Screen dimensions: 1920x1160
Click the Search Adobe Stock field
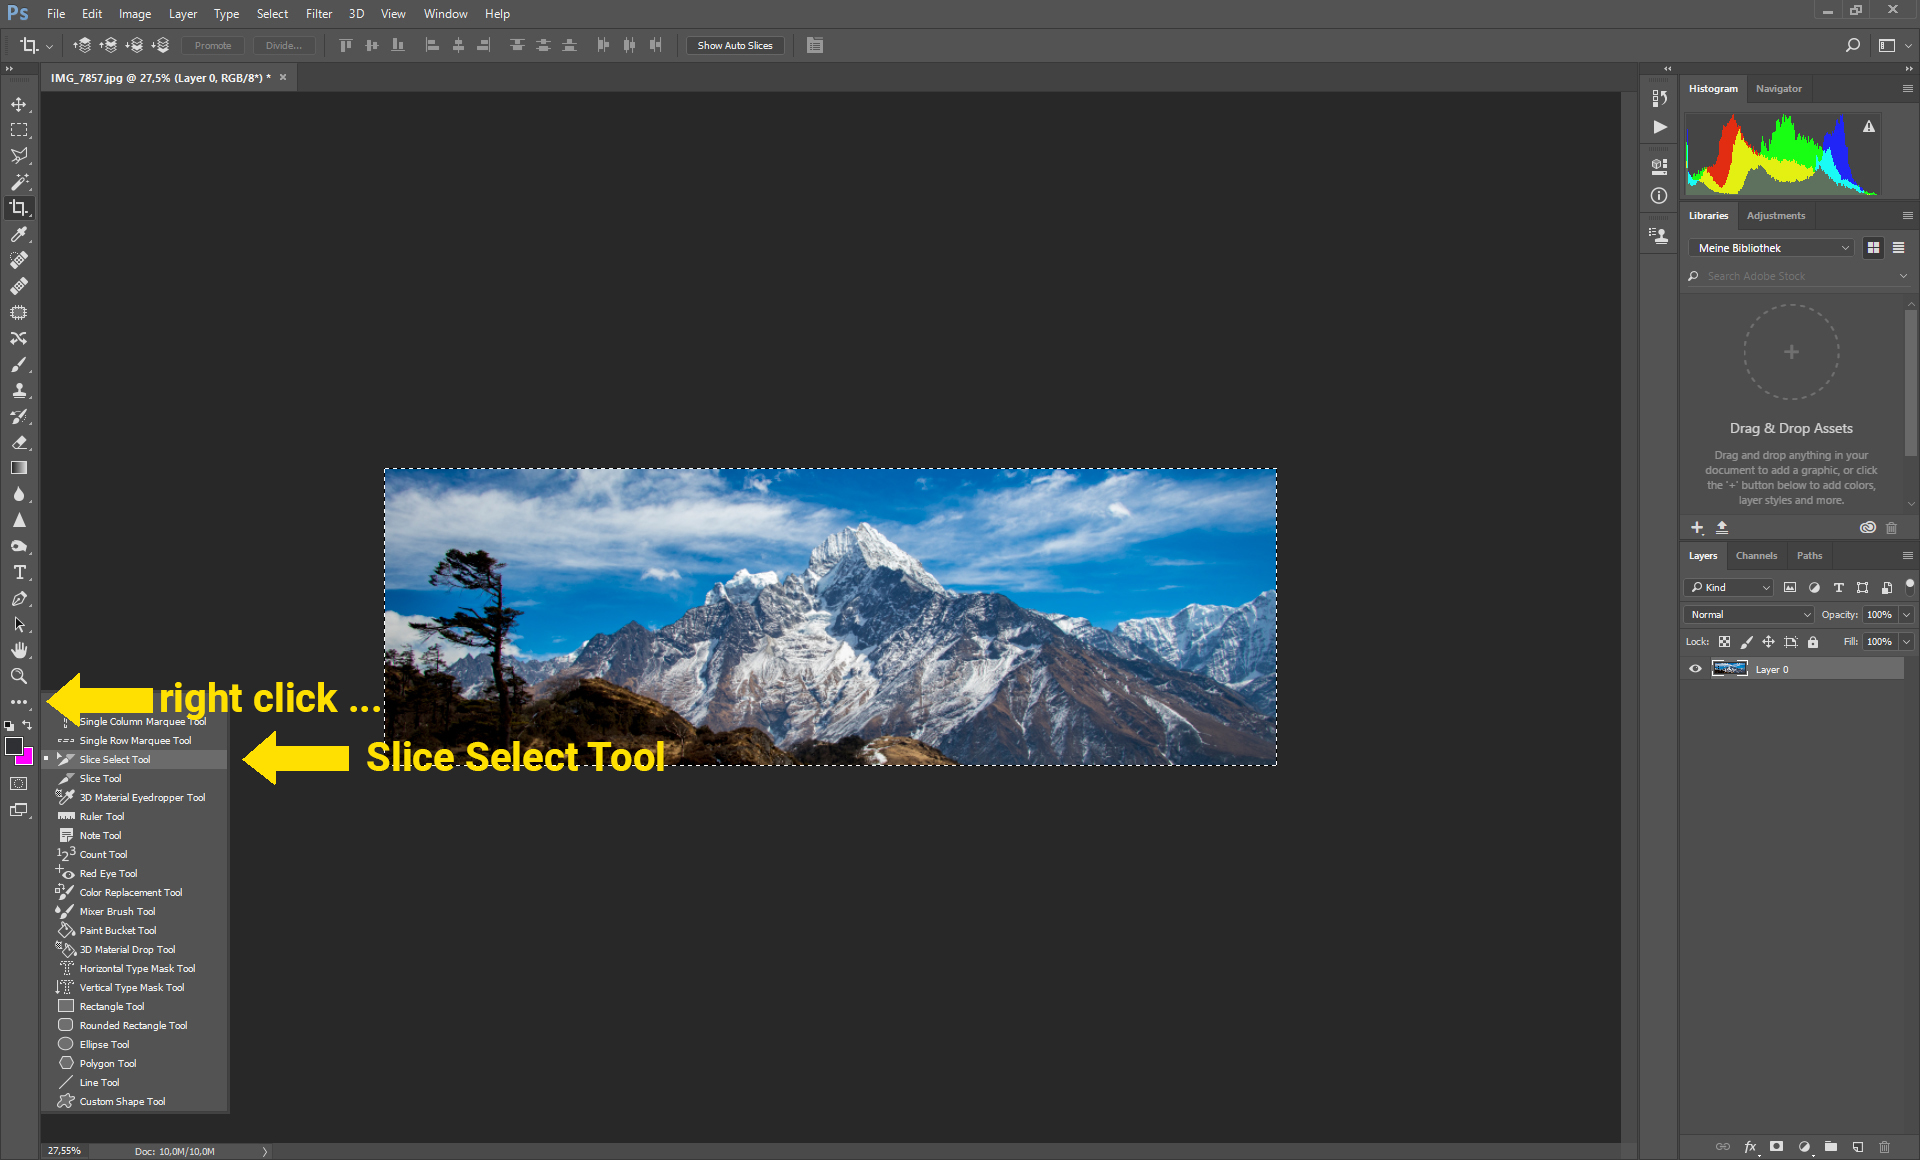coord(1798,276)
